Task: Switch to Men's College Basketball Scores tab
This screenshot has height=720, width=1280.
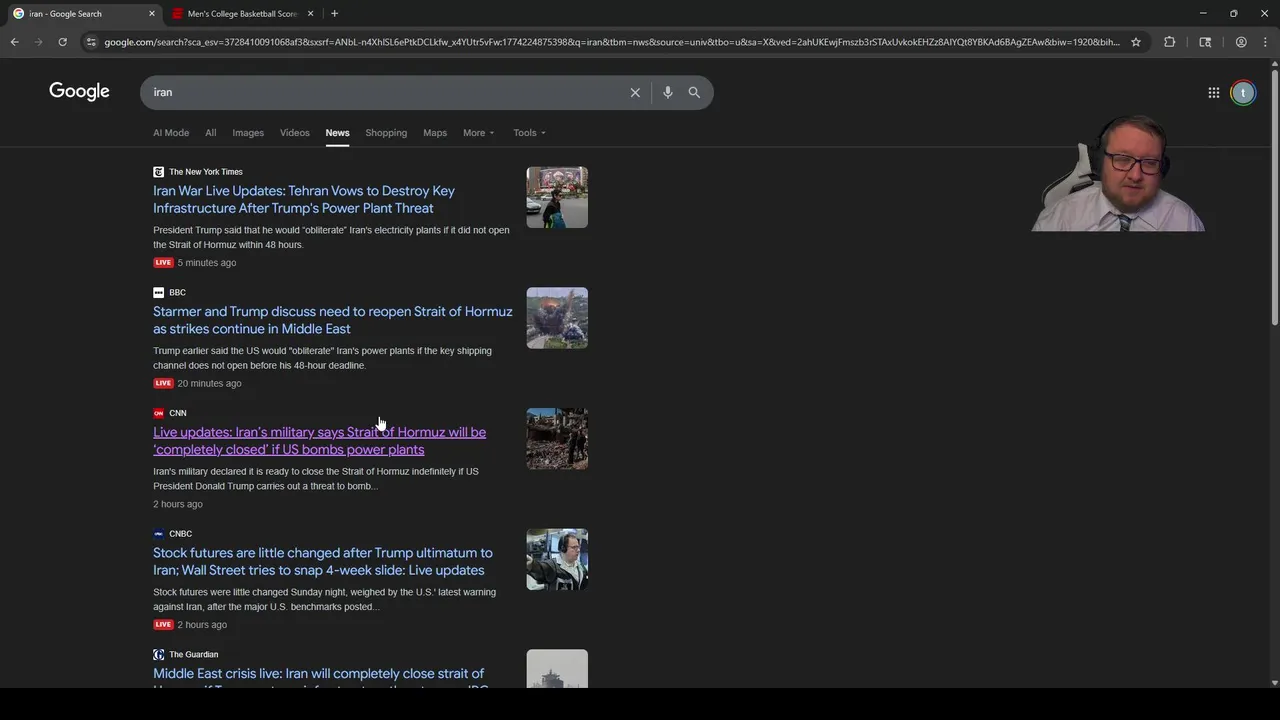Action: click(x=243, y=14)
